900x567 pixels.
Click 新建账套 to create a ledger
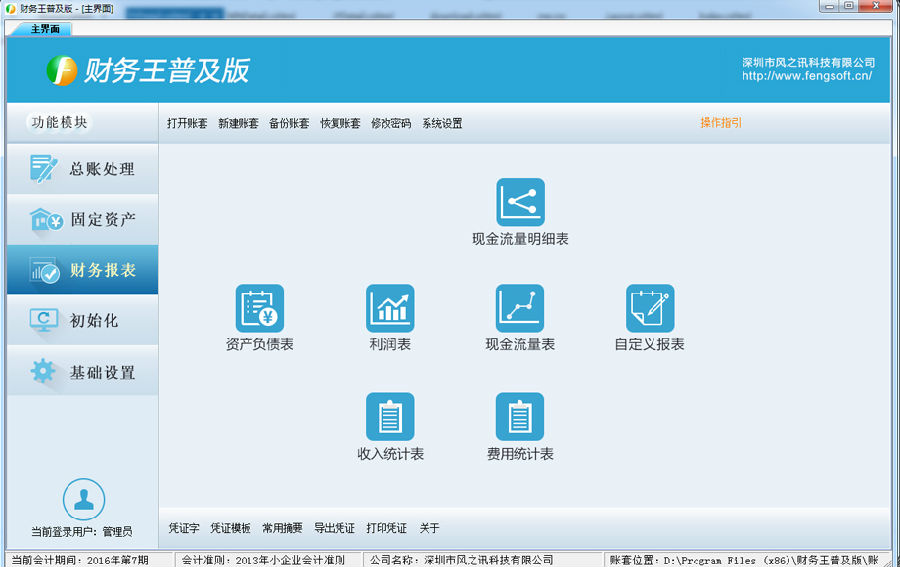click(238, 123)
